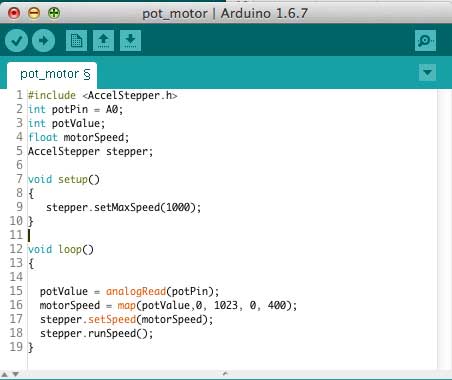Click "potValue;" on line 3
Screen dimensions: 452x380
(x=78, y=123)
